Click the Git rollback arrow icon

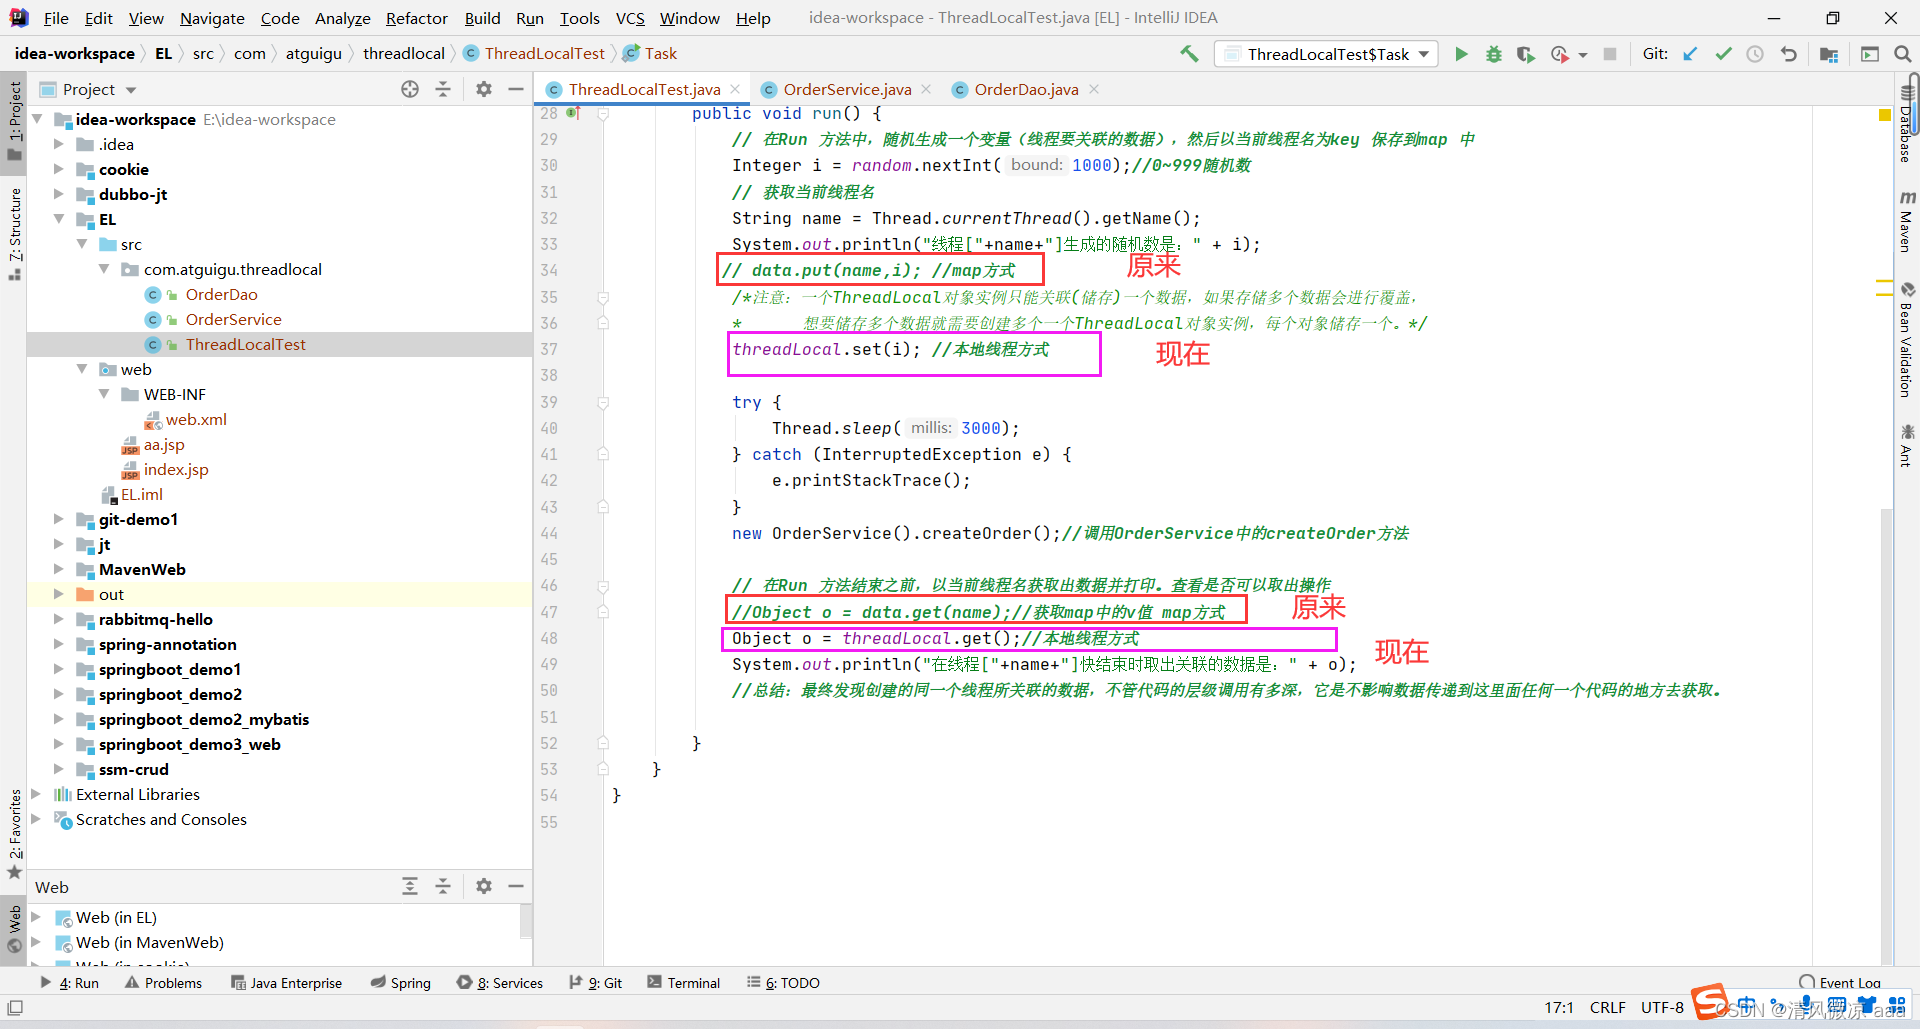point(1788,54)
